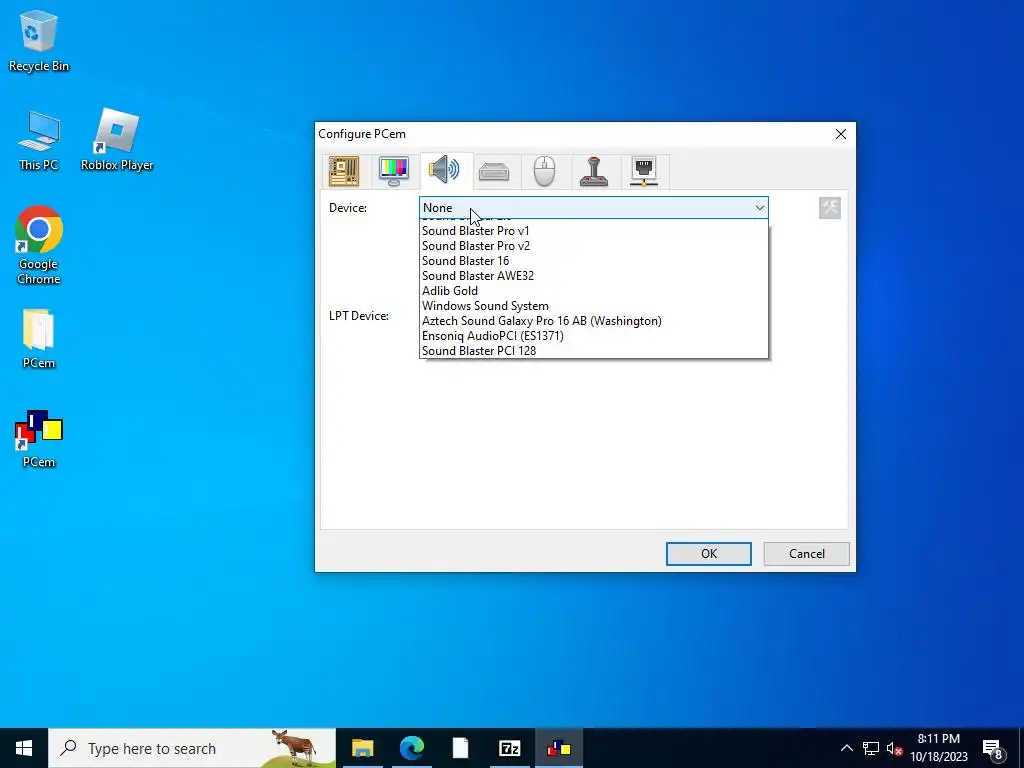1024x768 pixels.
Task: Open network status tray icon
Action: pyautogui.click(x=871, y=748)
